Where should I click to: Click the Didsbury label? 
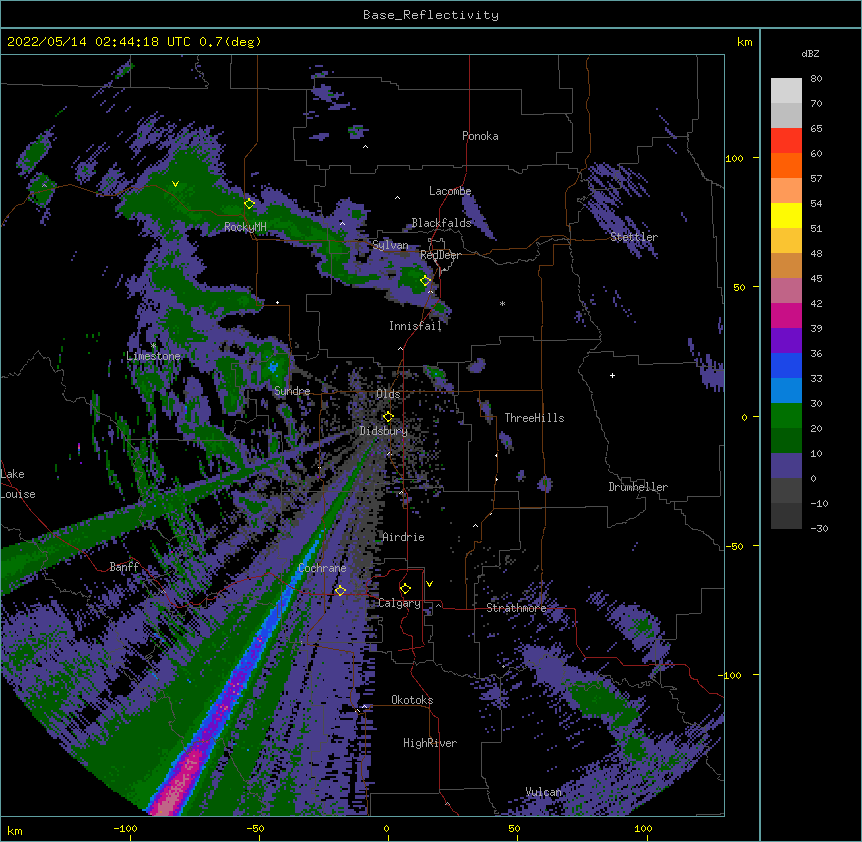[384, 431]
